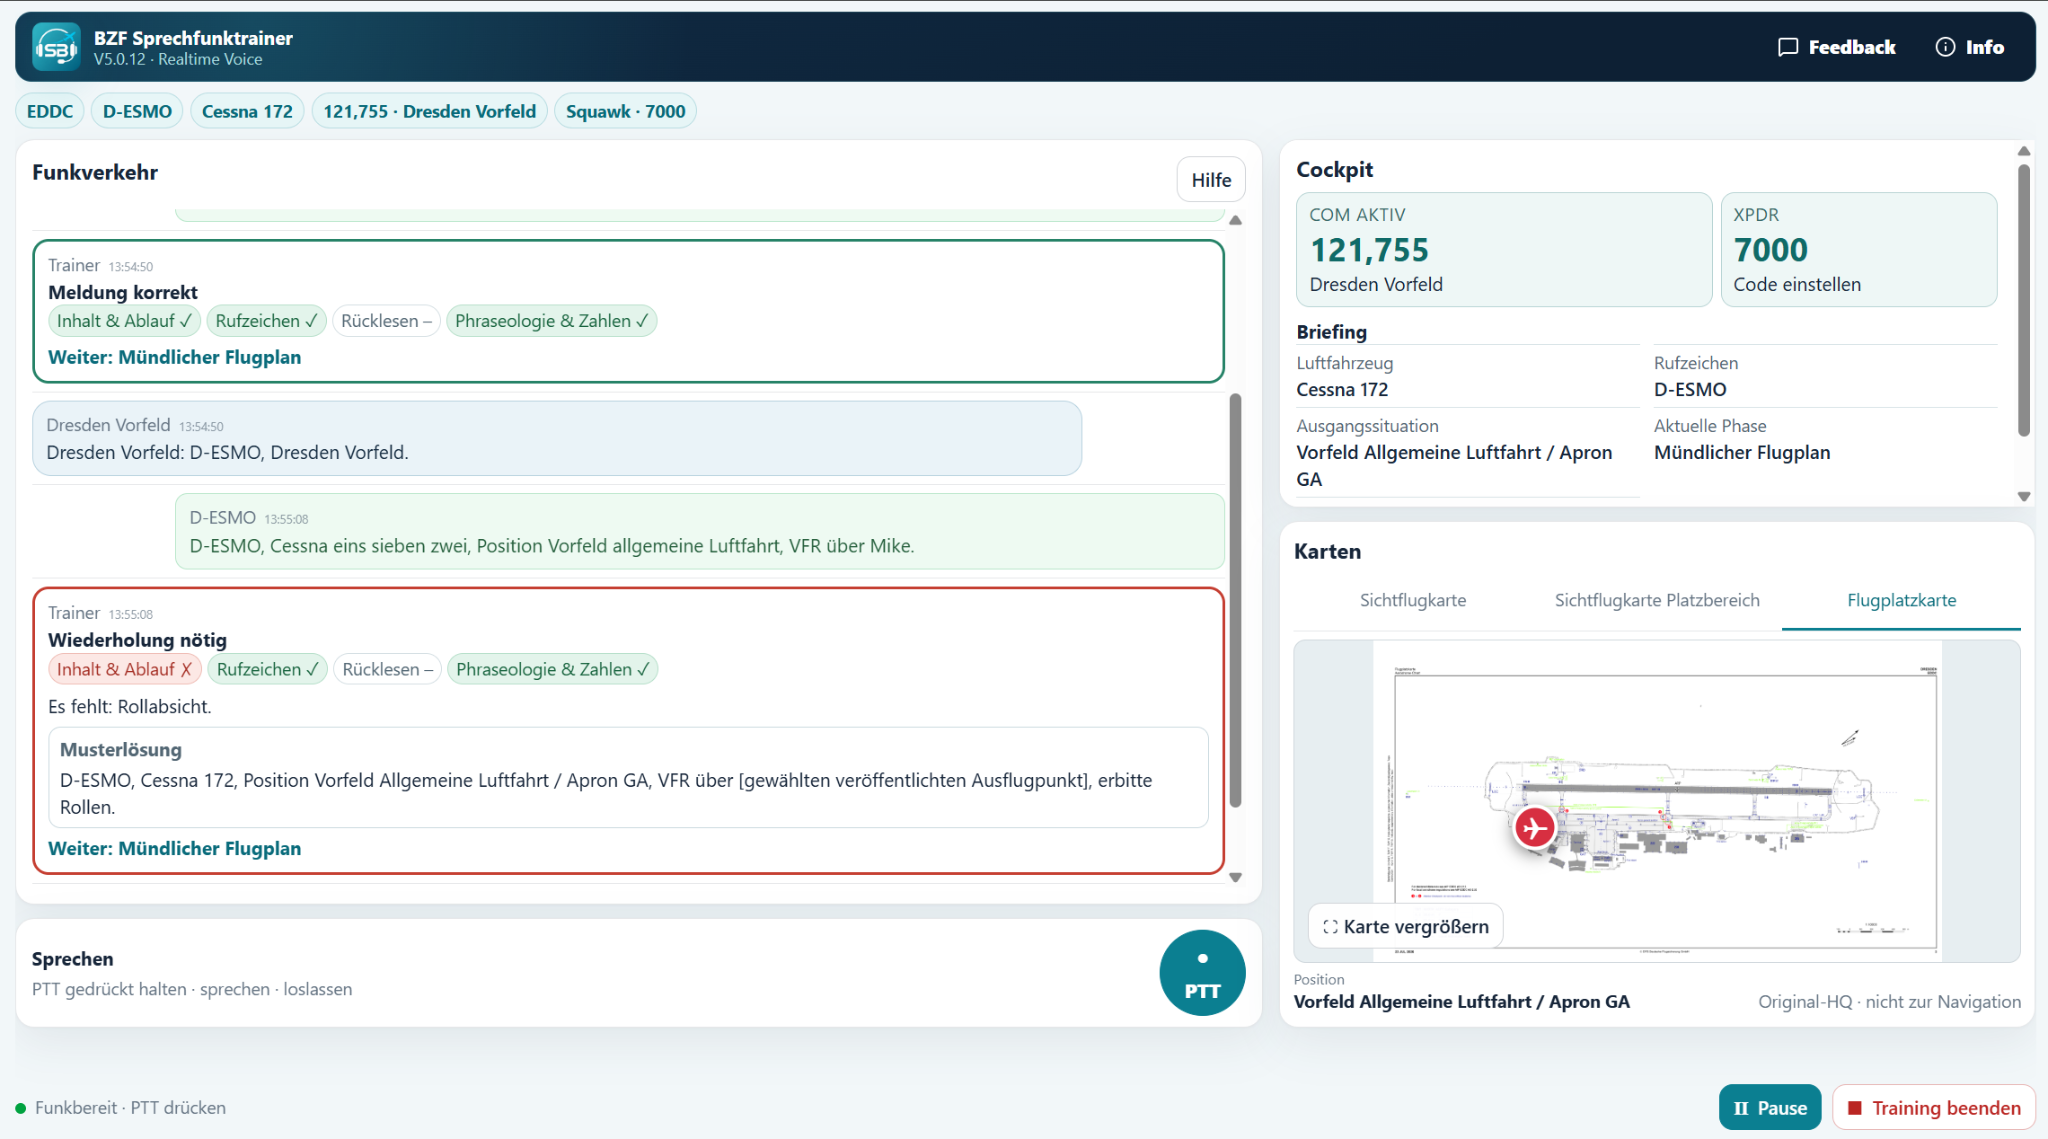This screenshot has width=2048, height=1139.
Task: Click the XPDR 7000 transponder code box
Action: (1859, 250)
